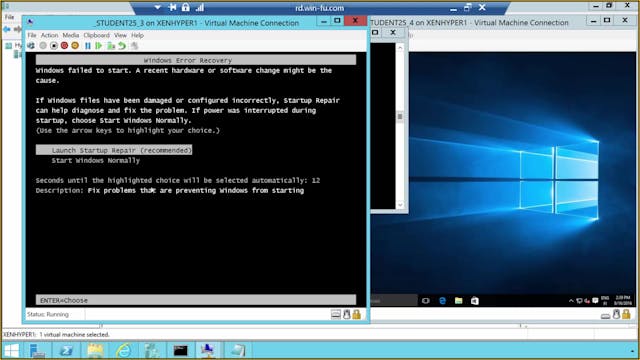Open File Explorer from host taskbar
The image size is (640, 360).
tap(95, 351)
